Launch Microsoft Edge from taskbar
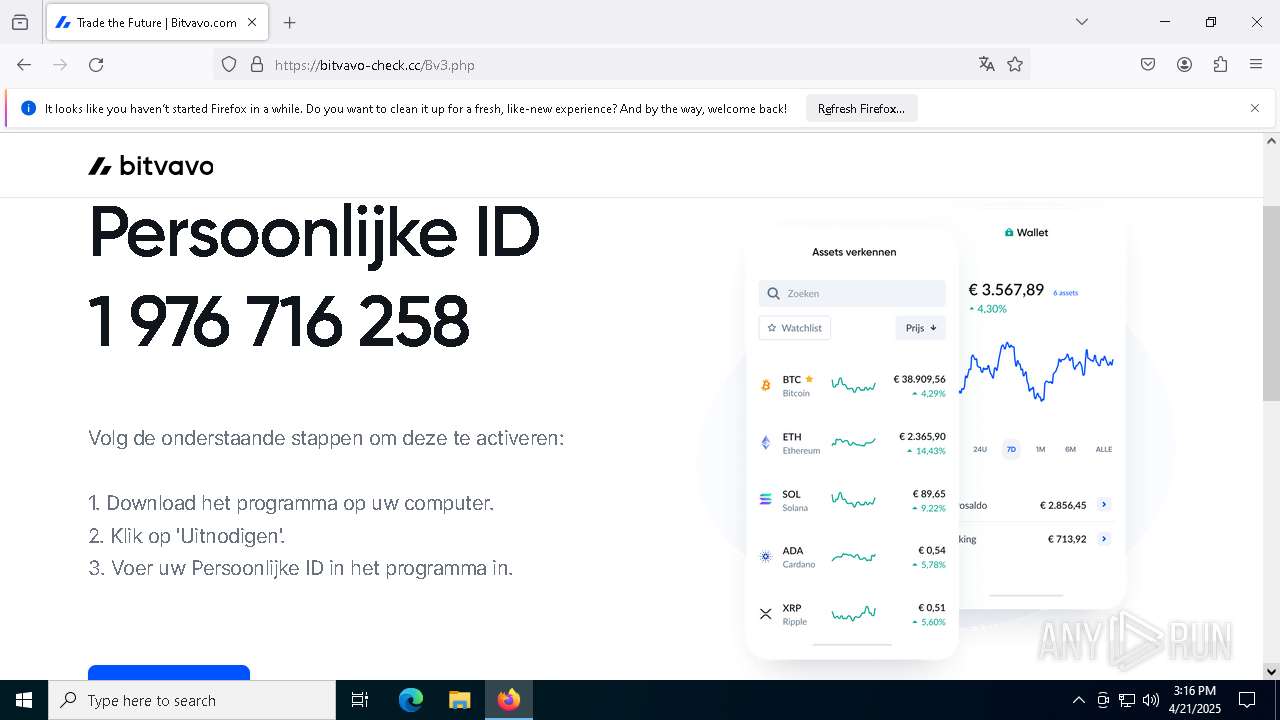This screenshot has height=720, width=1280. (411, 700)
